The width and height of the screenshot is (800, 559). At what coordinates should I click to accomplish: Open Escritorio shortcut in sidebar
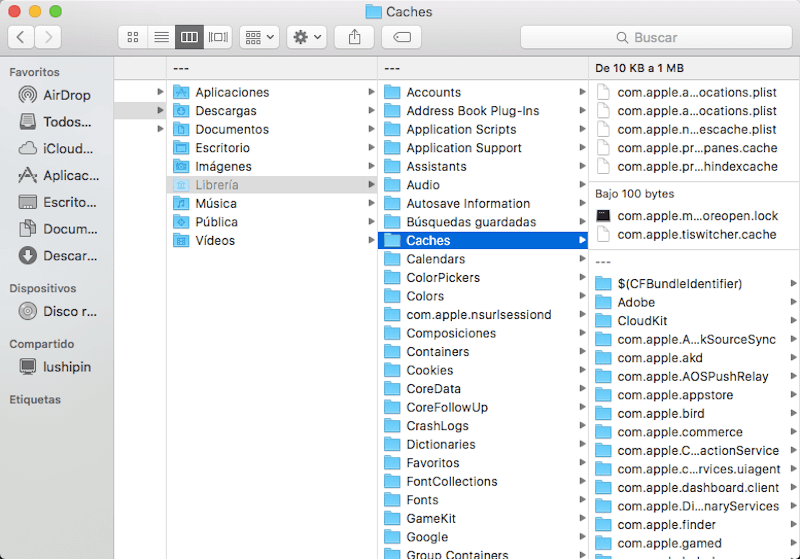(x=57, y=202)
